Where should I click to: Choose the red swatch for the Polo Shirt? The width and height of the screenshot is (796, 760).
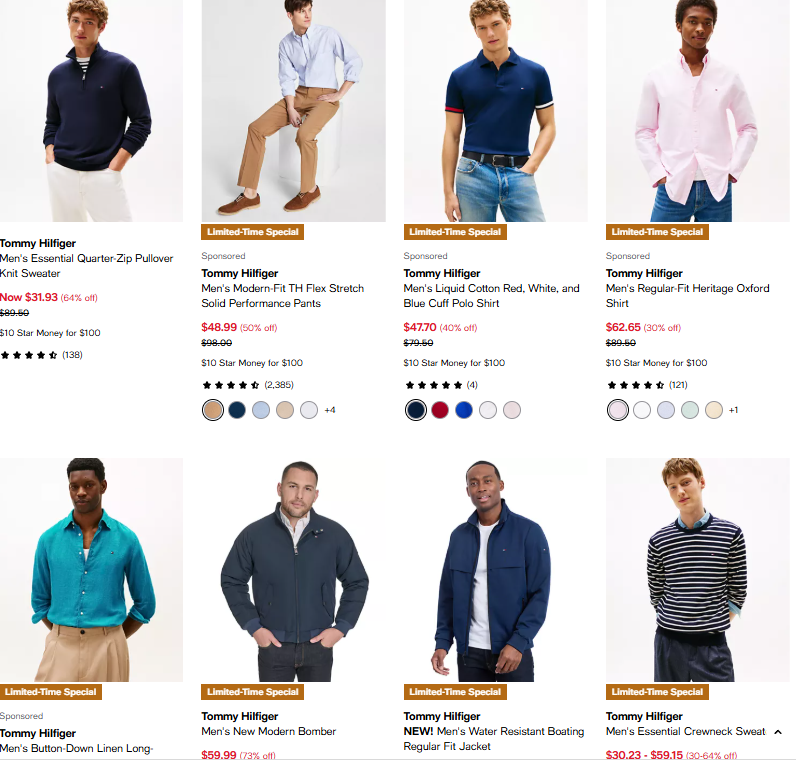coord(440,410)
